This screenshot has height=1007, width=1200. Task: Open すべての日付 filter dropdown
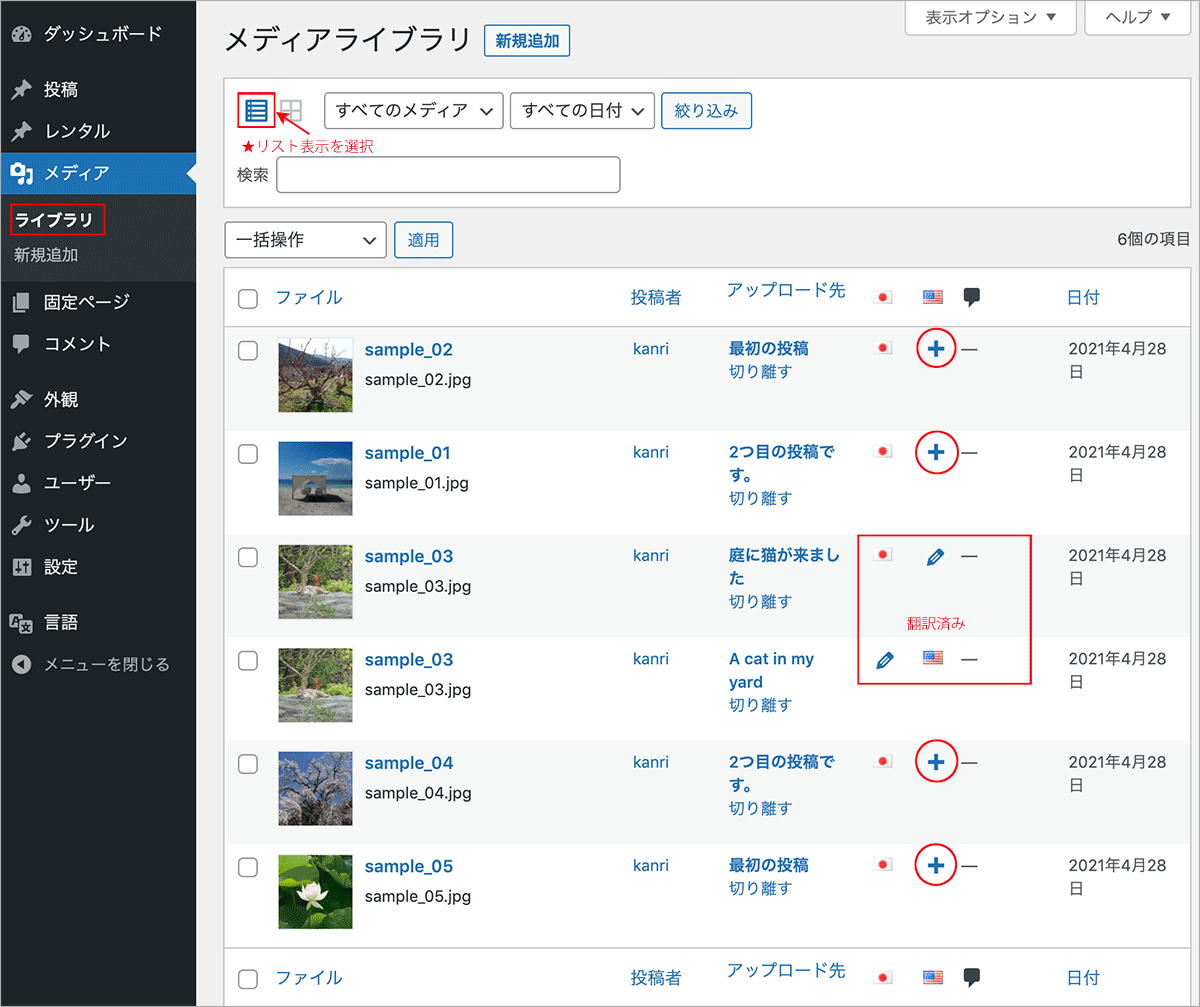(x=582, y=110)
